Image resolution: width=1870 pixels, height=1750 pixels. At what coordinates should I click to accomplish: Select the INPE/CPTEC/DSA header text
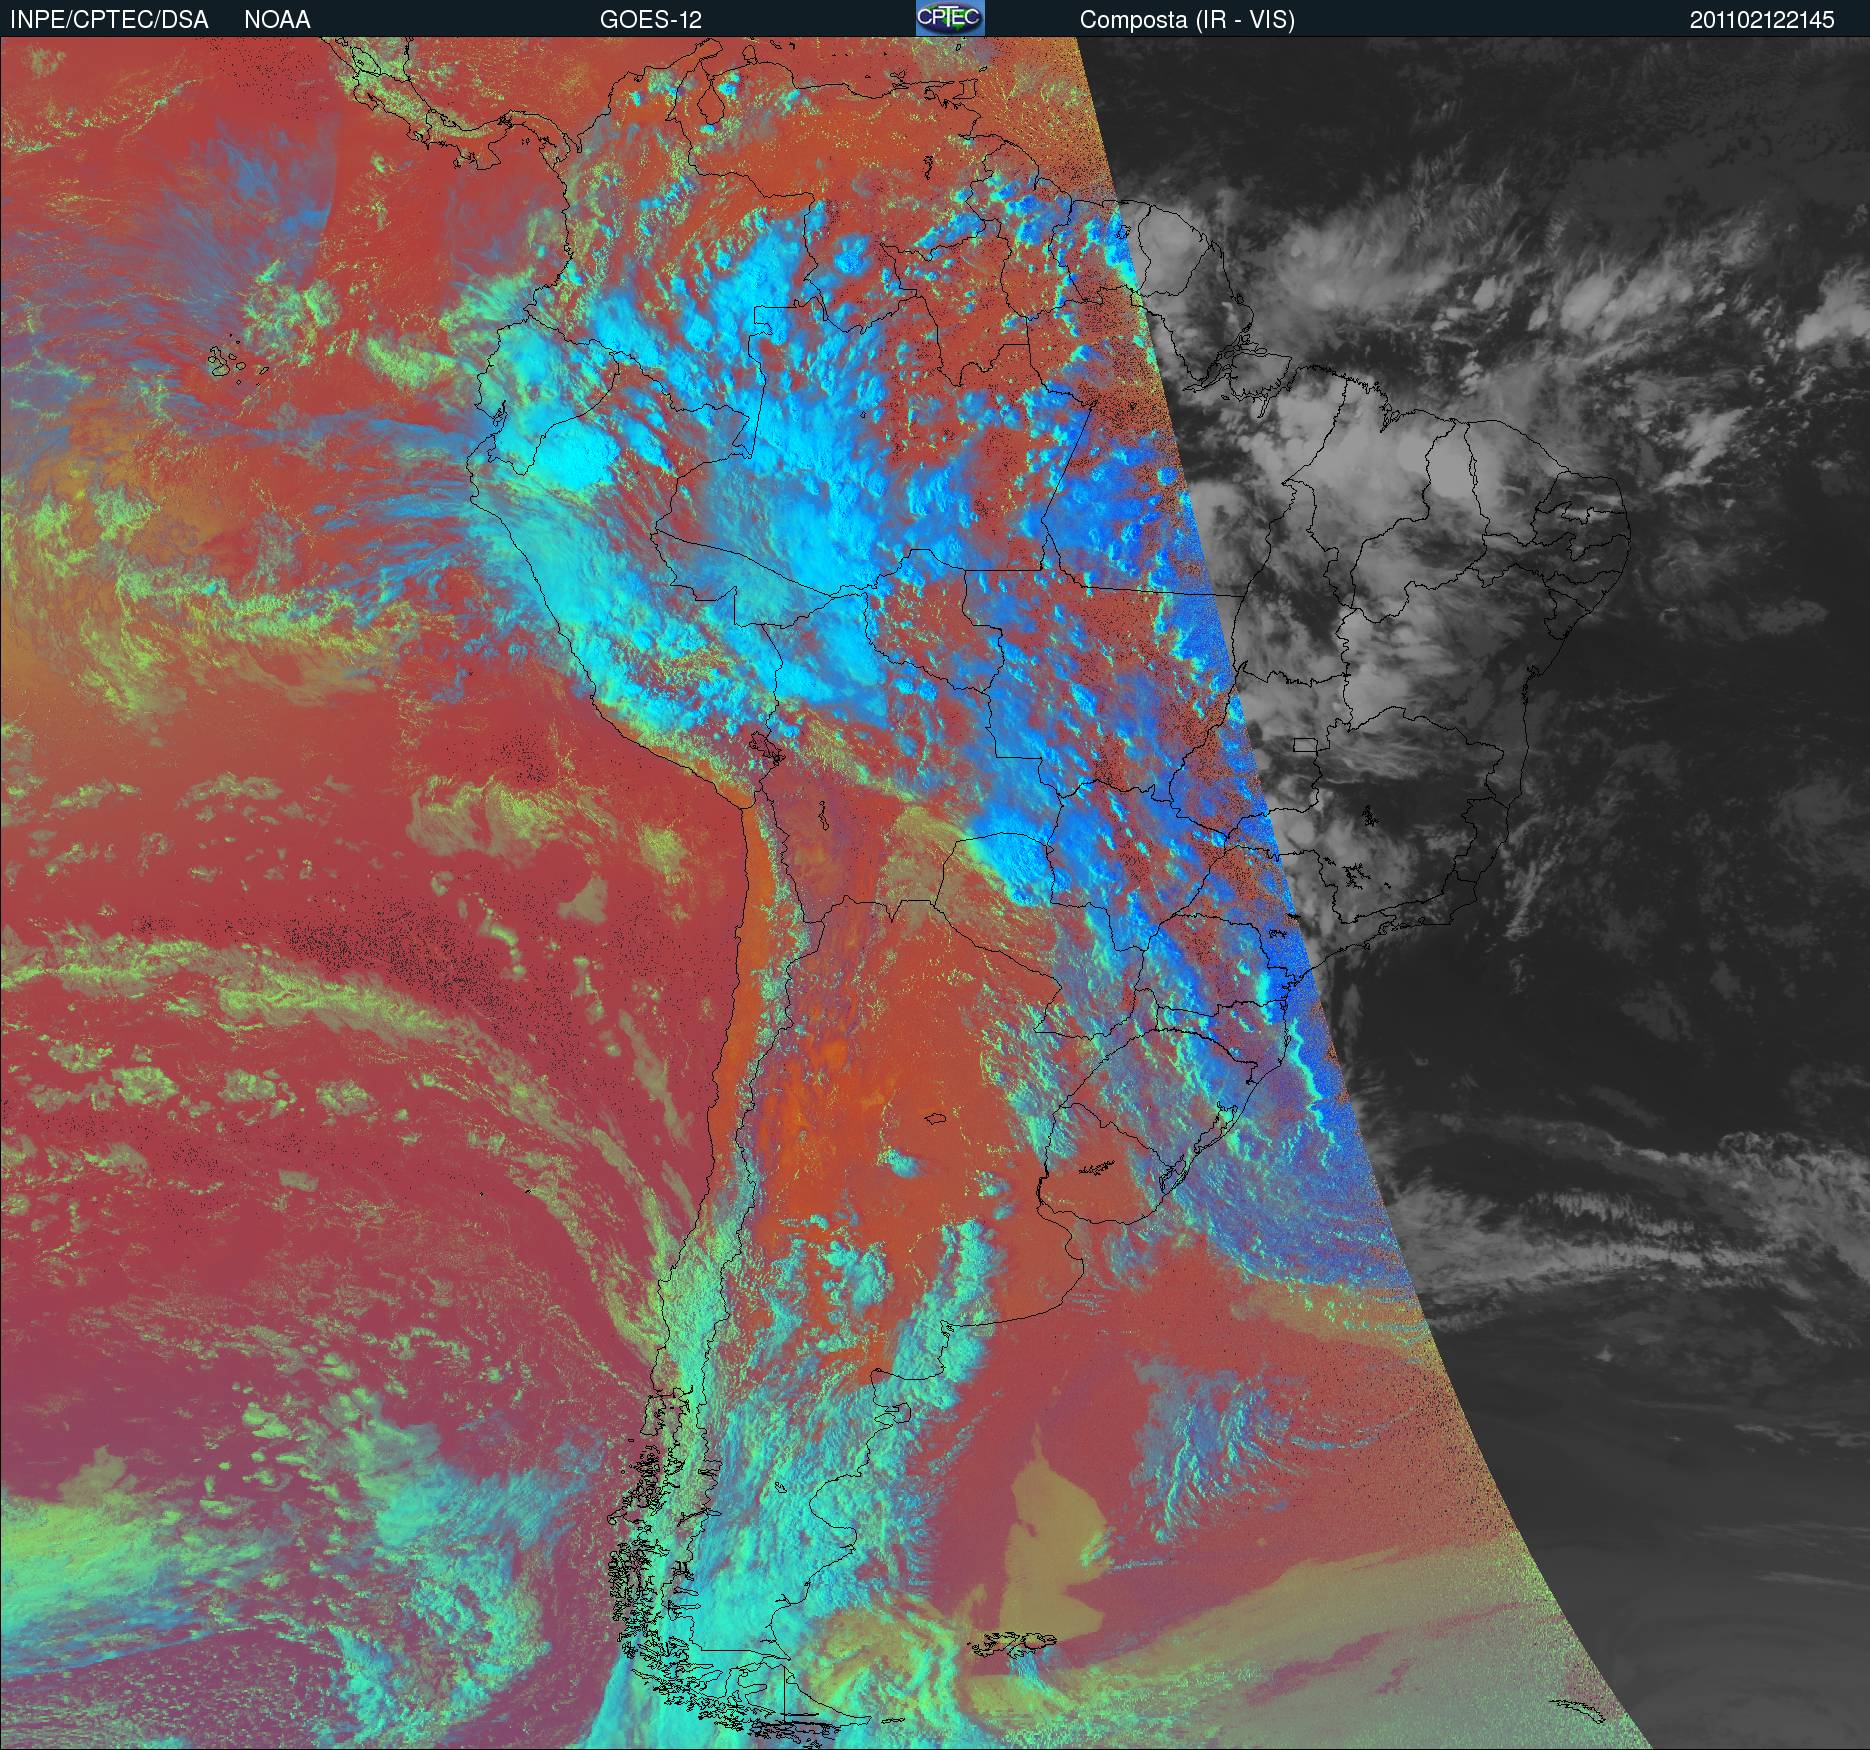click(x=109, y=20)
